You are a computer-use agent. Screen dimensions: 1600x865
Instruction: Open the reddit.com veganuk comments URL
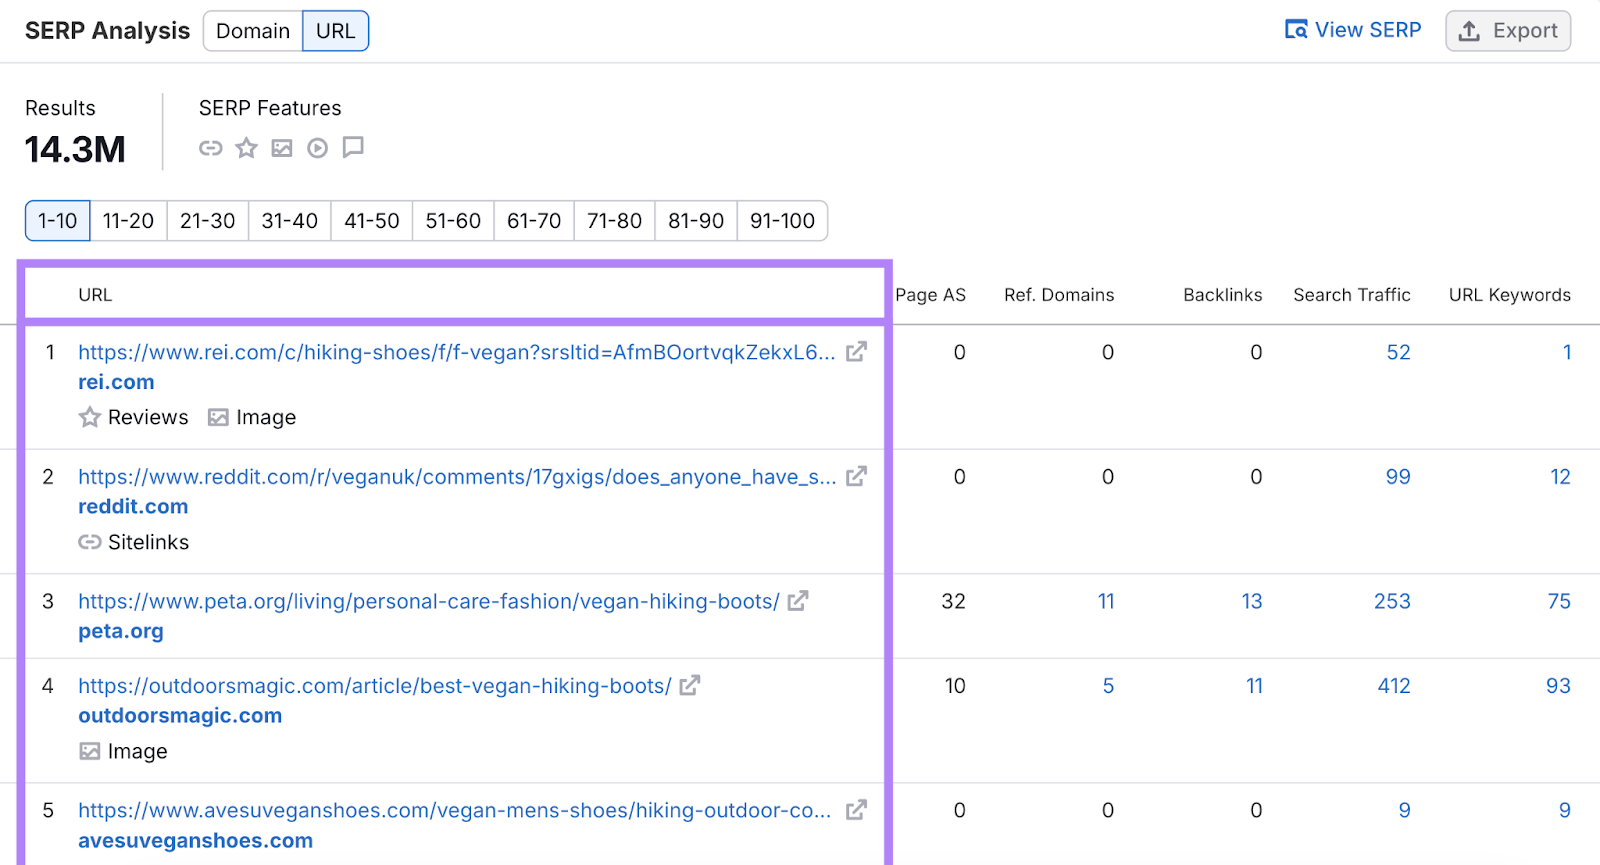(x=457, y=477)
